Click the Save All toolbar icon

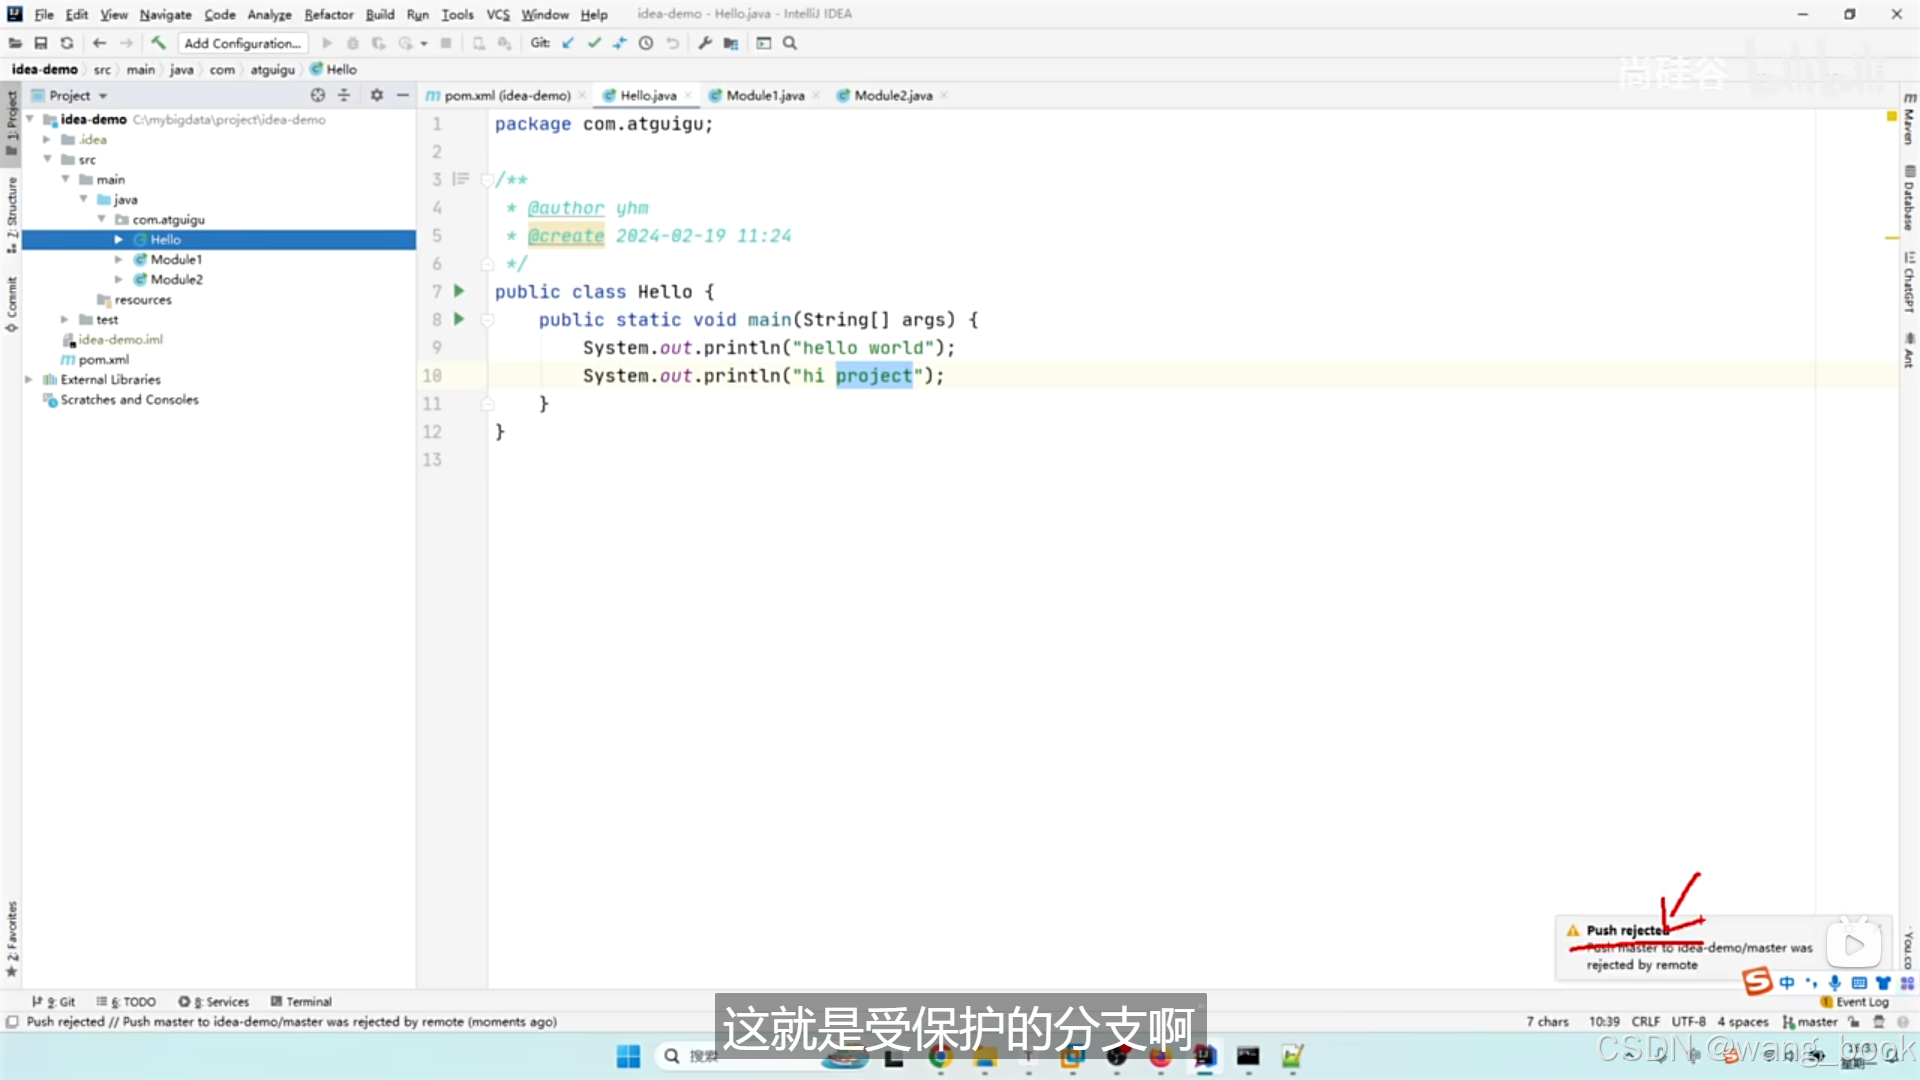point(41,43)
